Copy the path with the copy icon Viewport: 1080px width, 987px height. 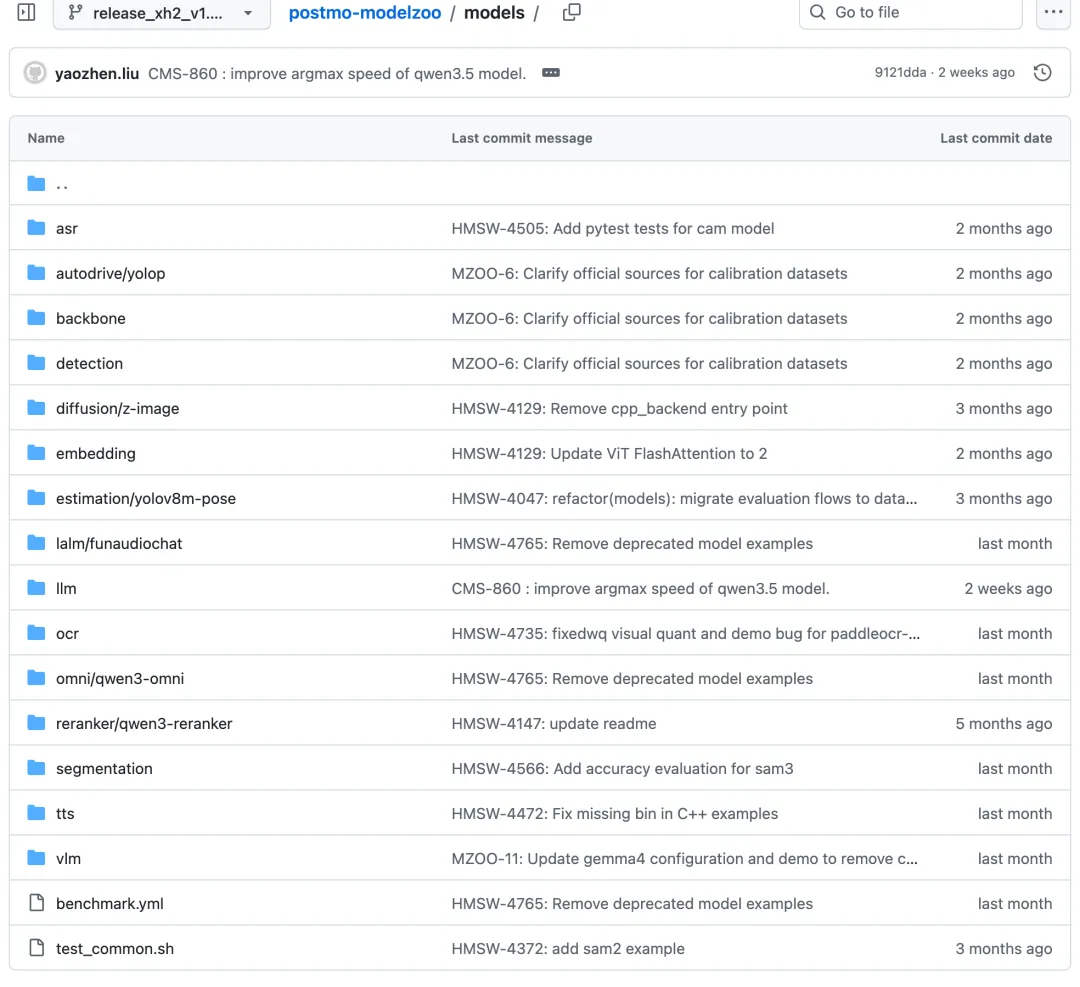coord(572,12)
